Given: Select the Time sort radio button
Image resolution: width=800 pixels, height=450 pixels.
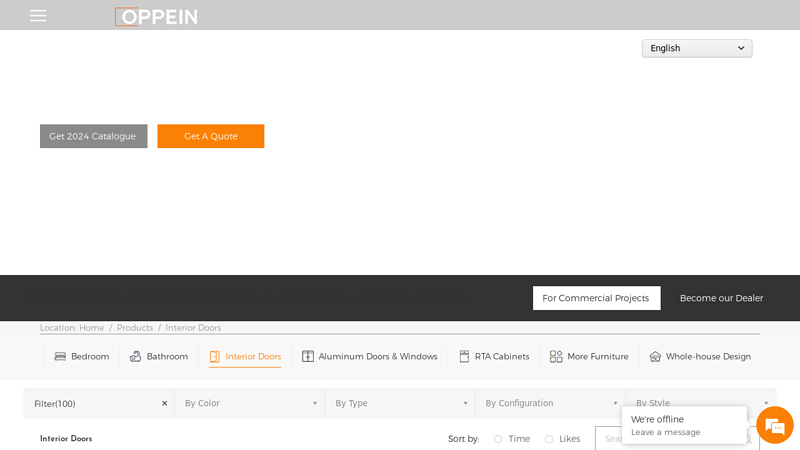Looking at the screenshot, I should (498, 439).
